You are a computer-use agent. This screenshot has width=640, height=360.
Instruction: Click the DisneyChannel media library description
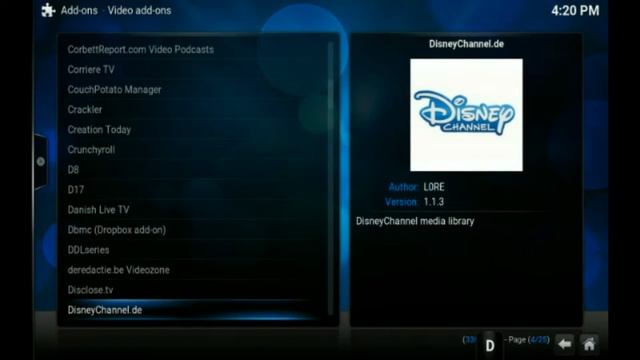[415, 221]
